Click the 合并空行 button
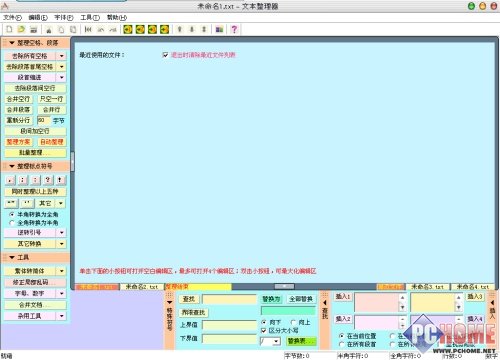Viewport: 500px width, 360px height. (19, 99)
